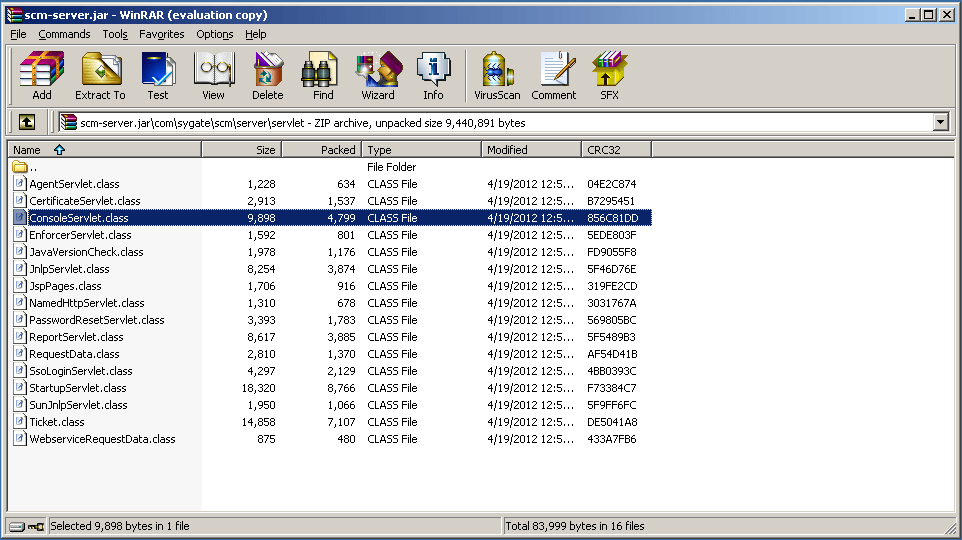Viewport: 962px width, 540px height.
Task: Click CRC32 value DE5041A8
Action: tap(612, 422)
